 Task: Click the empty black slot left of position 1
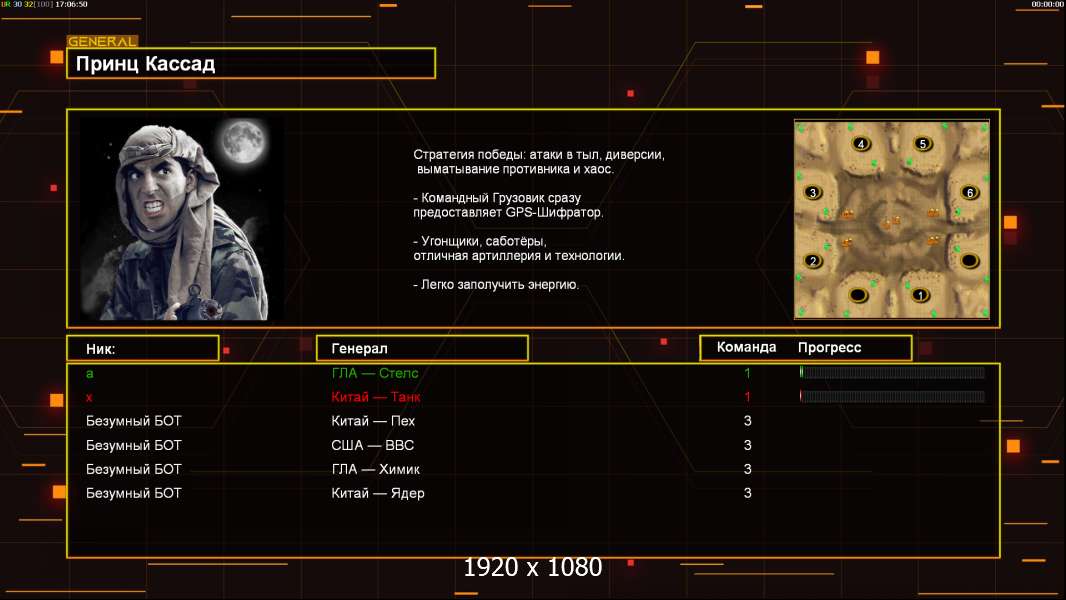point(859,295)
